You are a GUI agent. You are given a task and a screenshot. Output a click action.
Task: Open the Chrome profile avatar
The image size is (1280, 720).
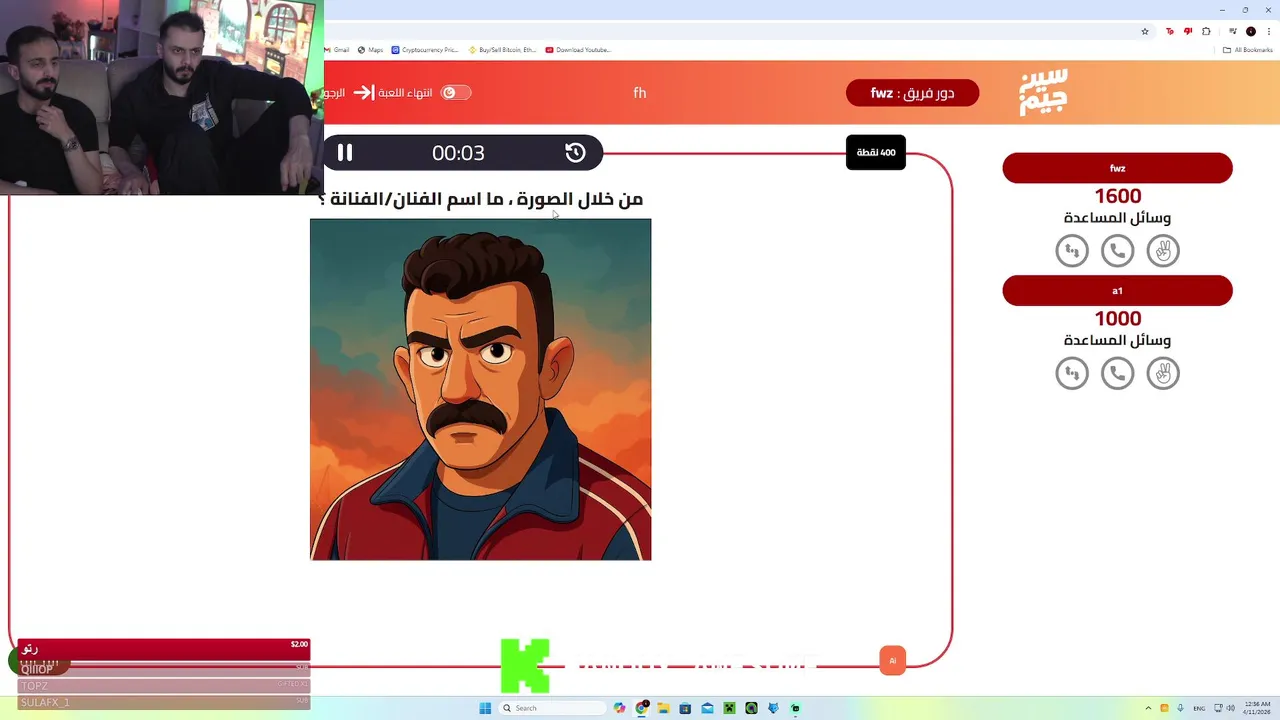(1251, 31)
